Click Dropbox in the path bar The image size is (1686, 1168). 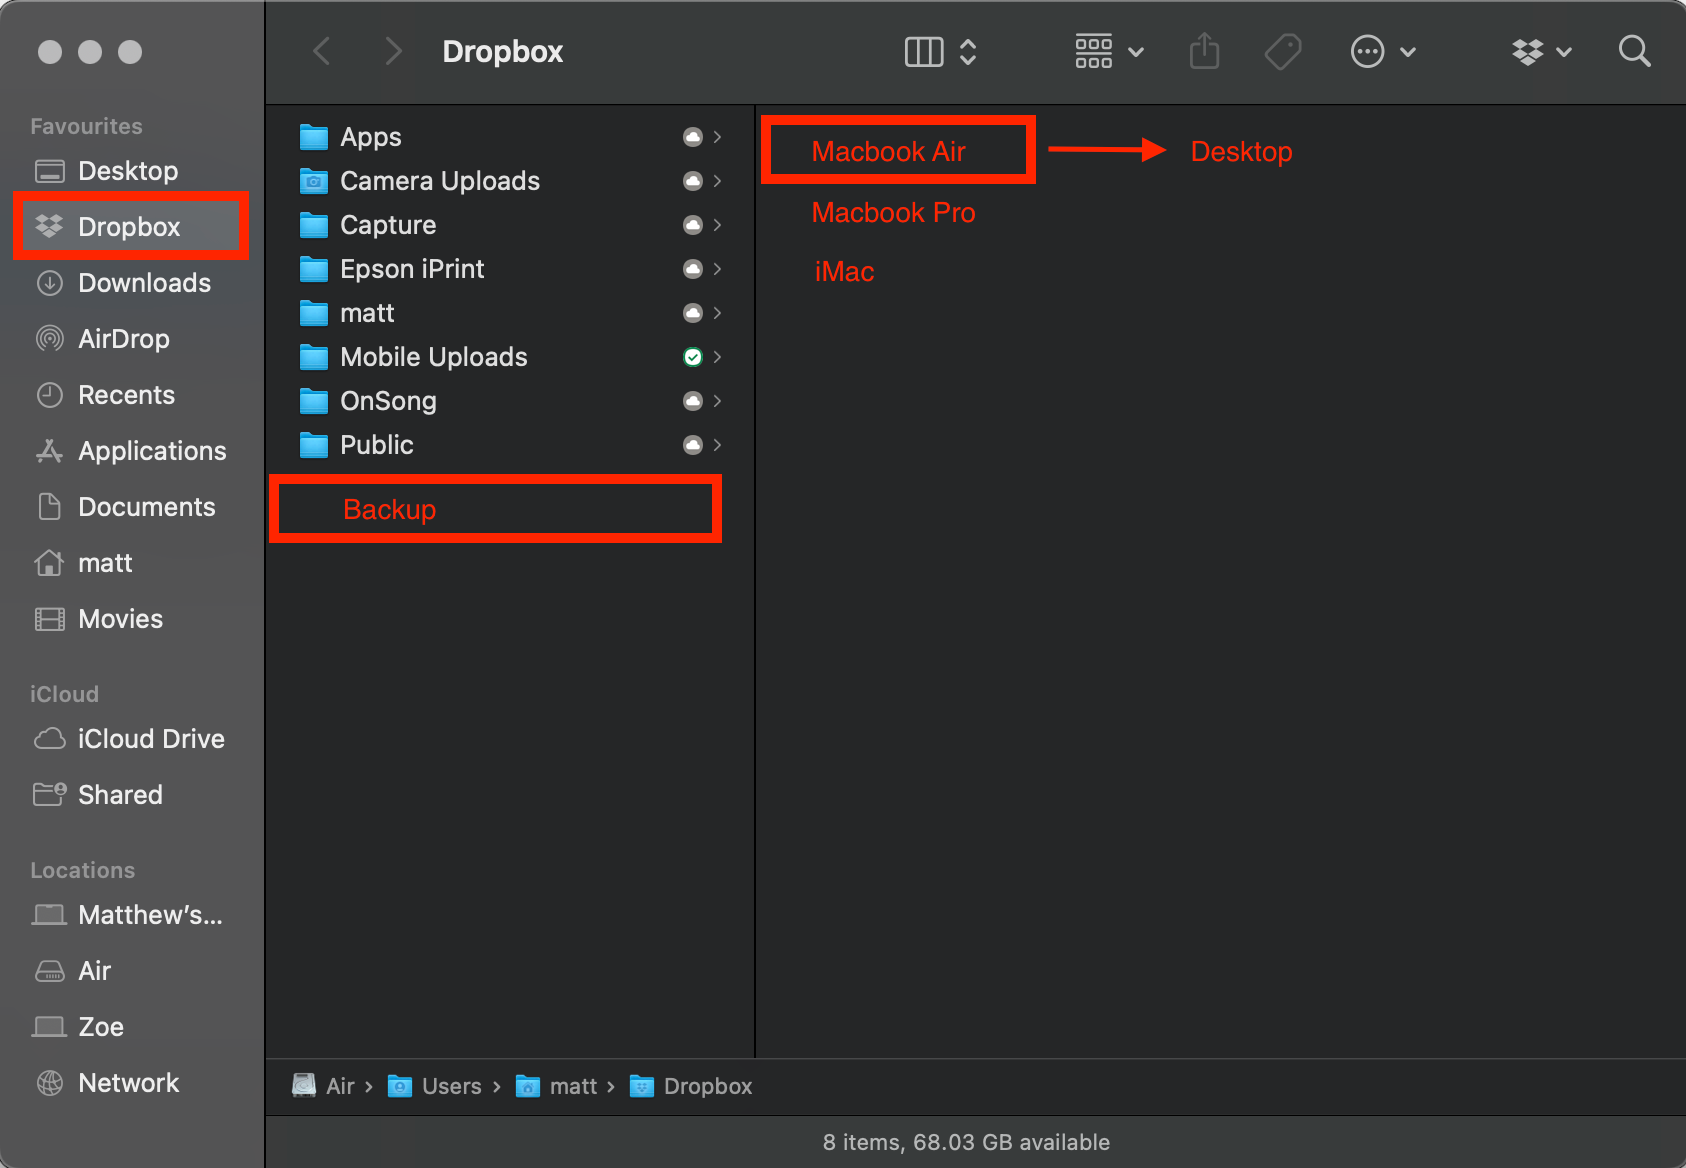click(x=691, y=1086)
